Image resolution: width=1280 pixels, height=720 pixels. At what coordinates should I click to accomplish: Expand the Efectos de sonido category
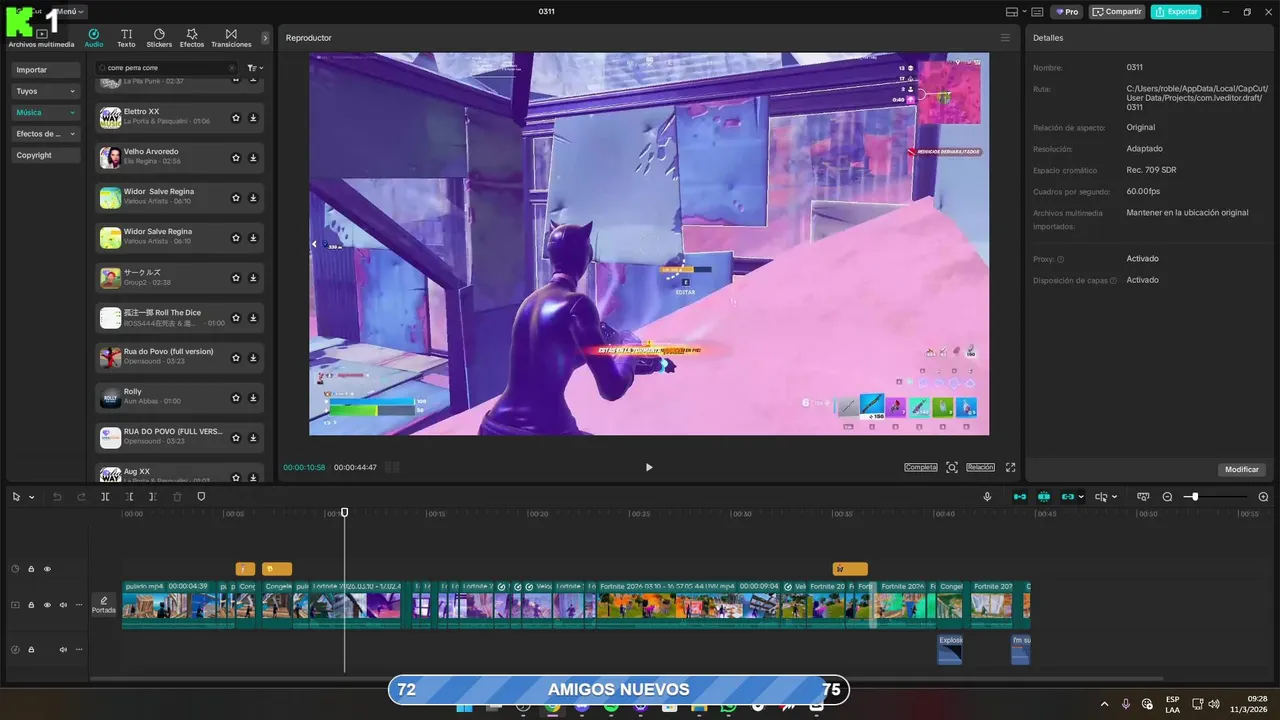tap(46, 134)
